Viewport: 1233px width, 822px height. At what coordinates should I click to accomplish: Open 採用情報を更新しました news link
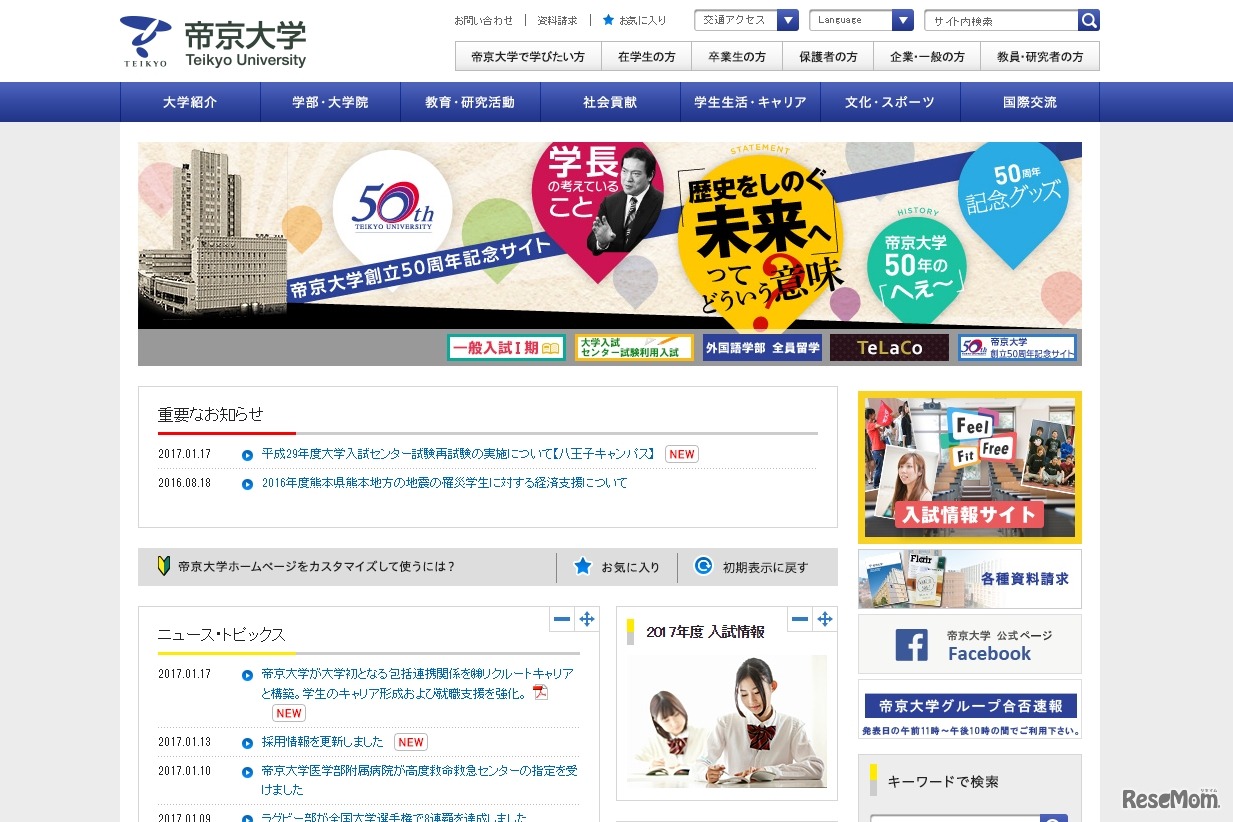322,742
